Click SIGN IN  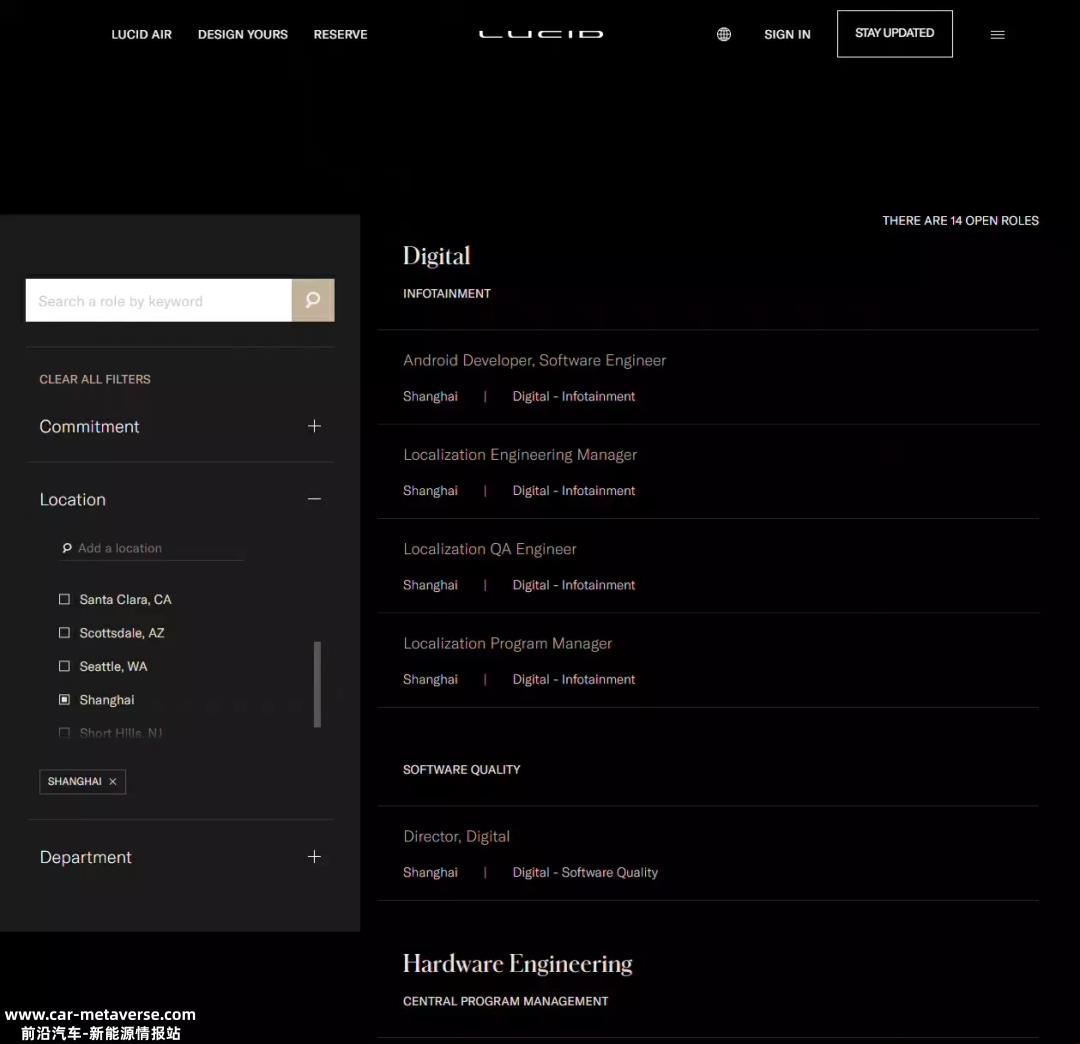[x=787, y=34]
